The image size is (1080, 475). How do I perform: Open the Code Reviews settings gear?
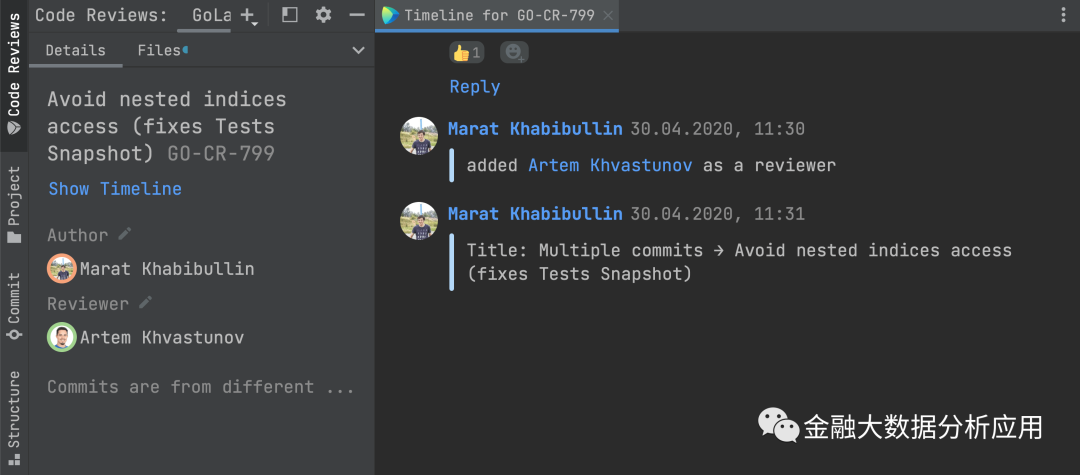coord(323,15)
